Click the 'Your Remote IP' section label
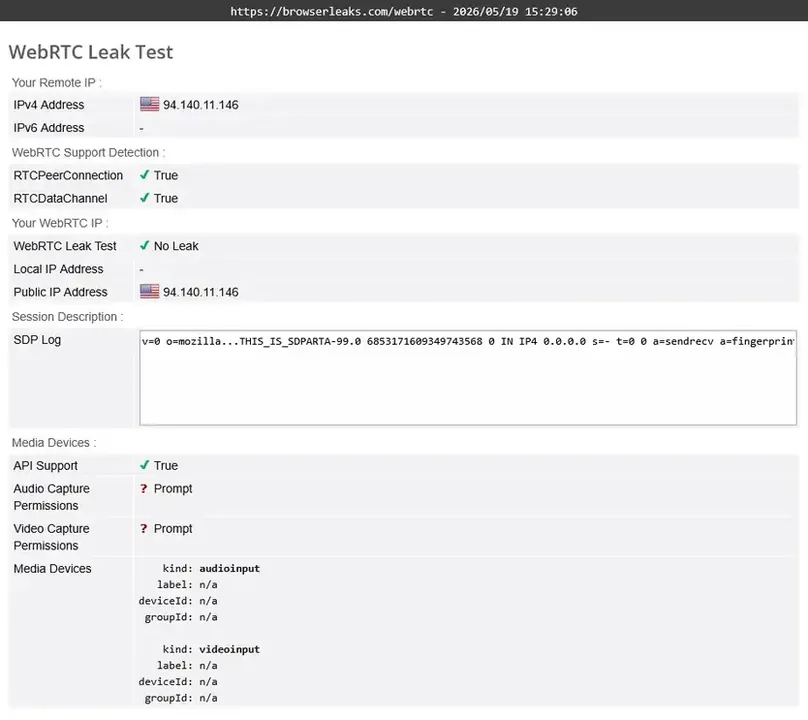The width and height of the screenshot is (808, 720). [x=57, y=82]
